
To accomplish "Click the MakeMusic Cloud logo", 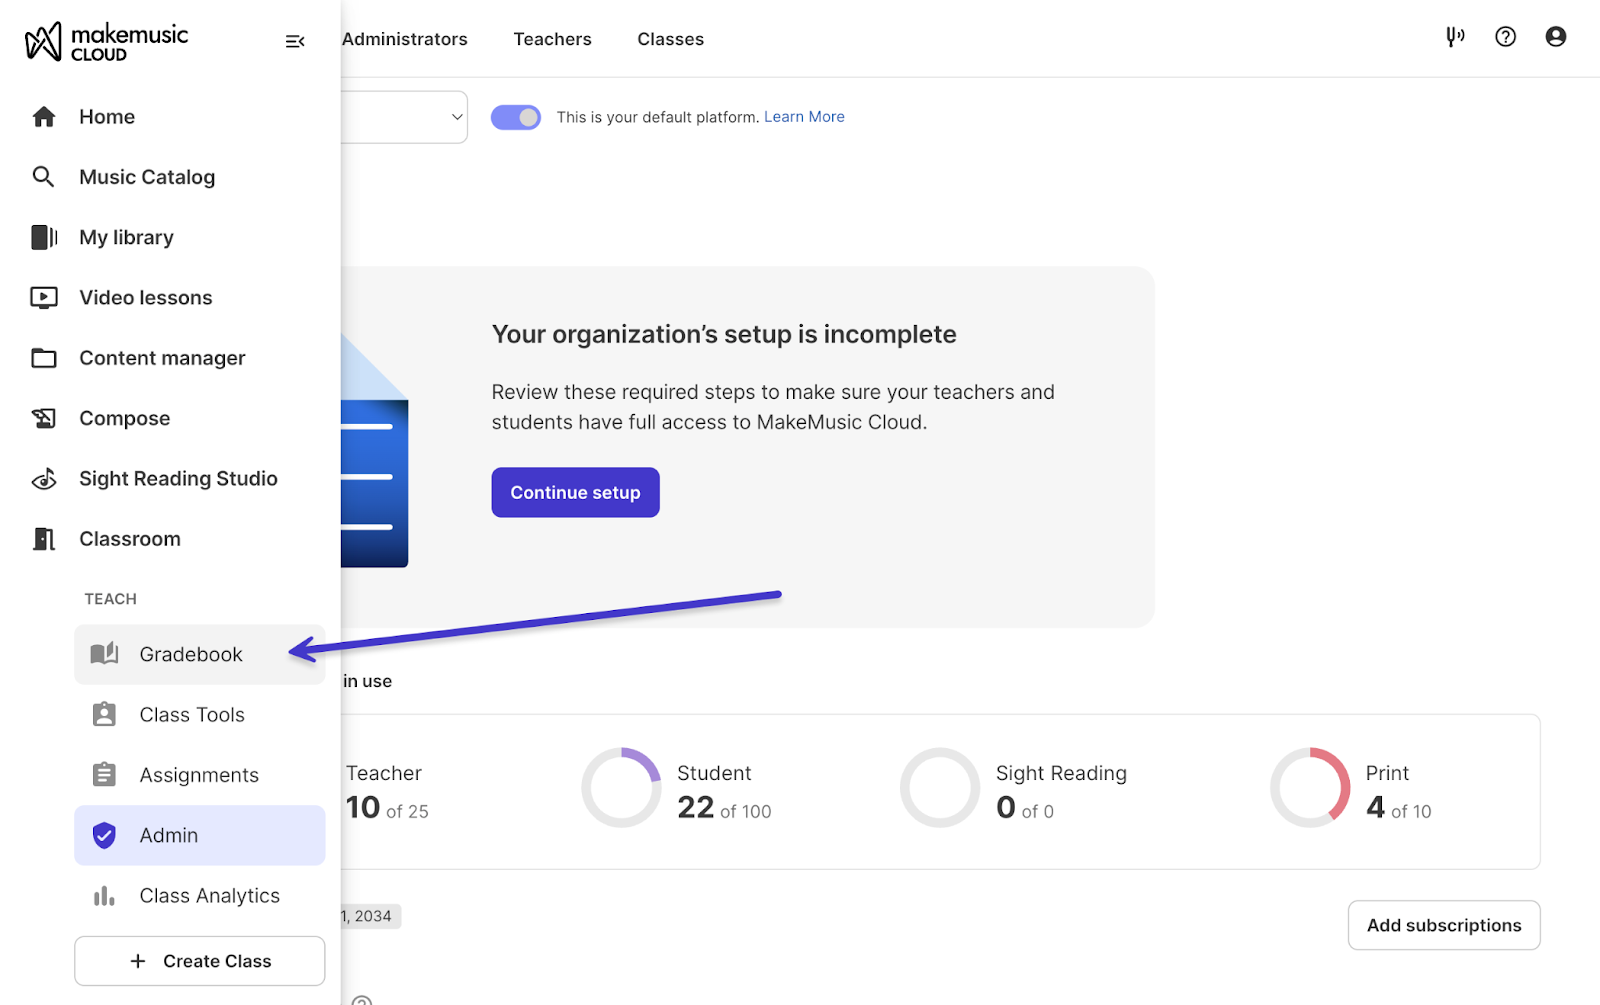I will [x=106, y=42].
